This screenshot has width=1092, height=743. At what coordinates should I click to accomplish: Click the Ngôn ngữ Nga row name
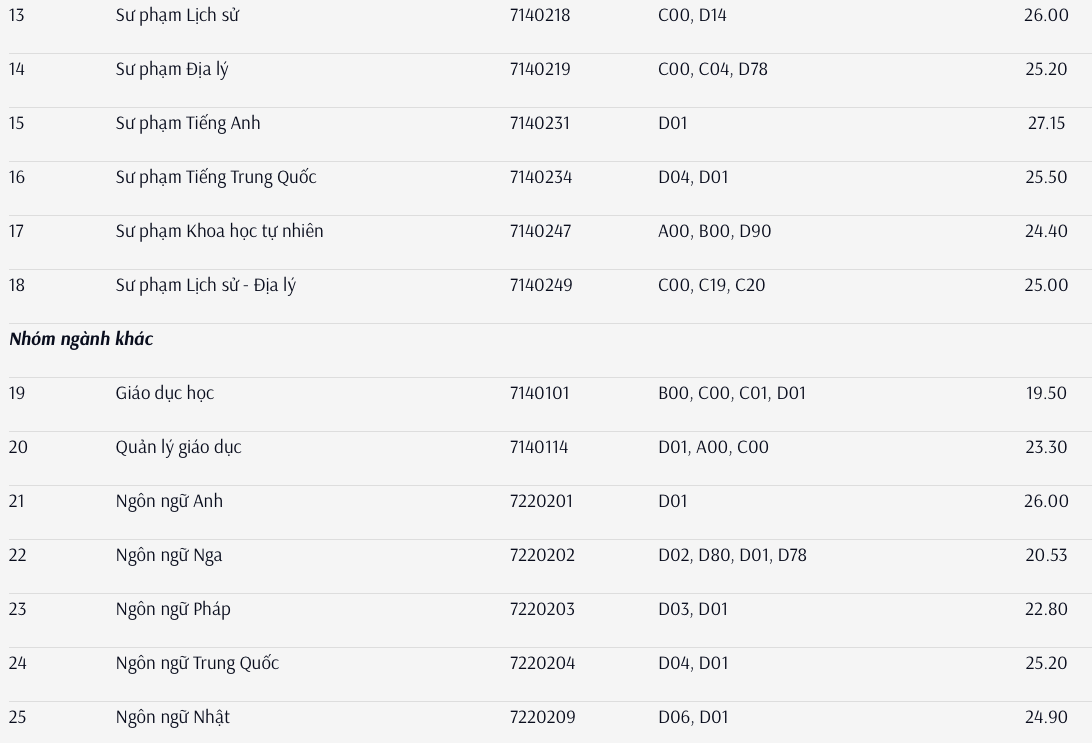pos(168,555)
